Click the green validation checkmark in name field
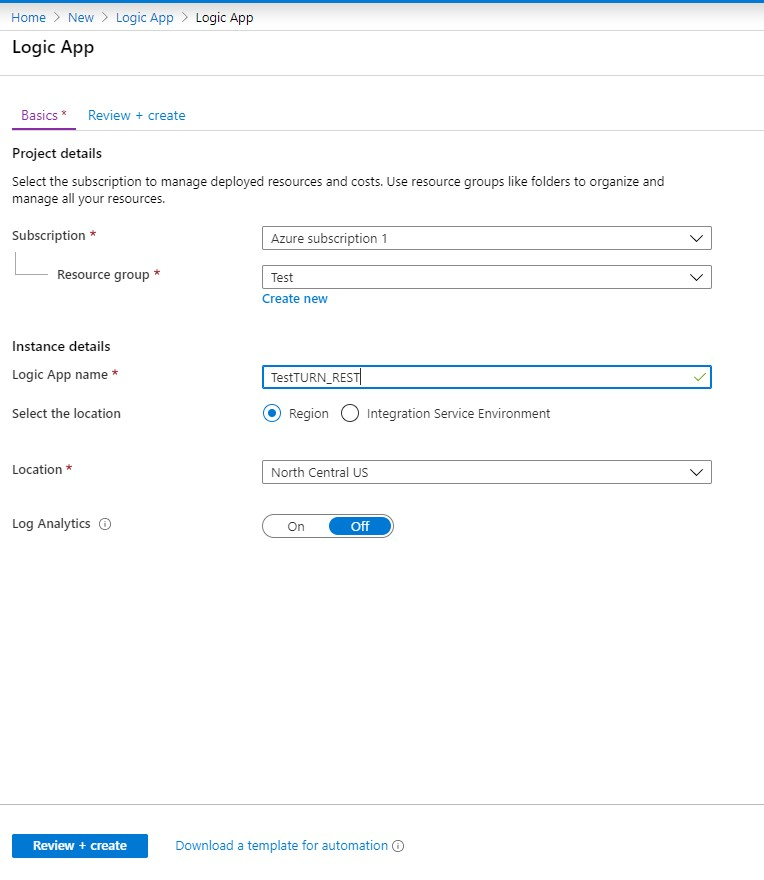The image size is (764, 880). [699, 377]
